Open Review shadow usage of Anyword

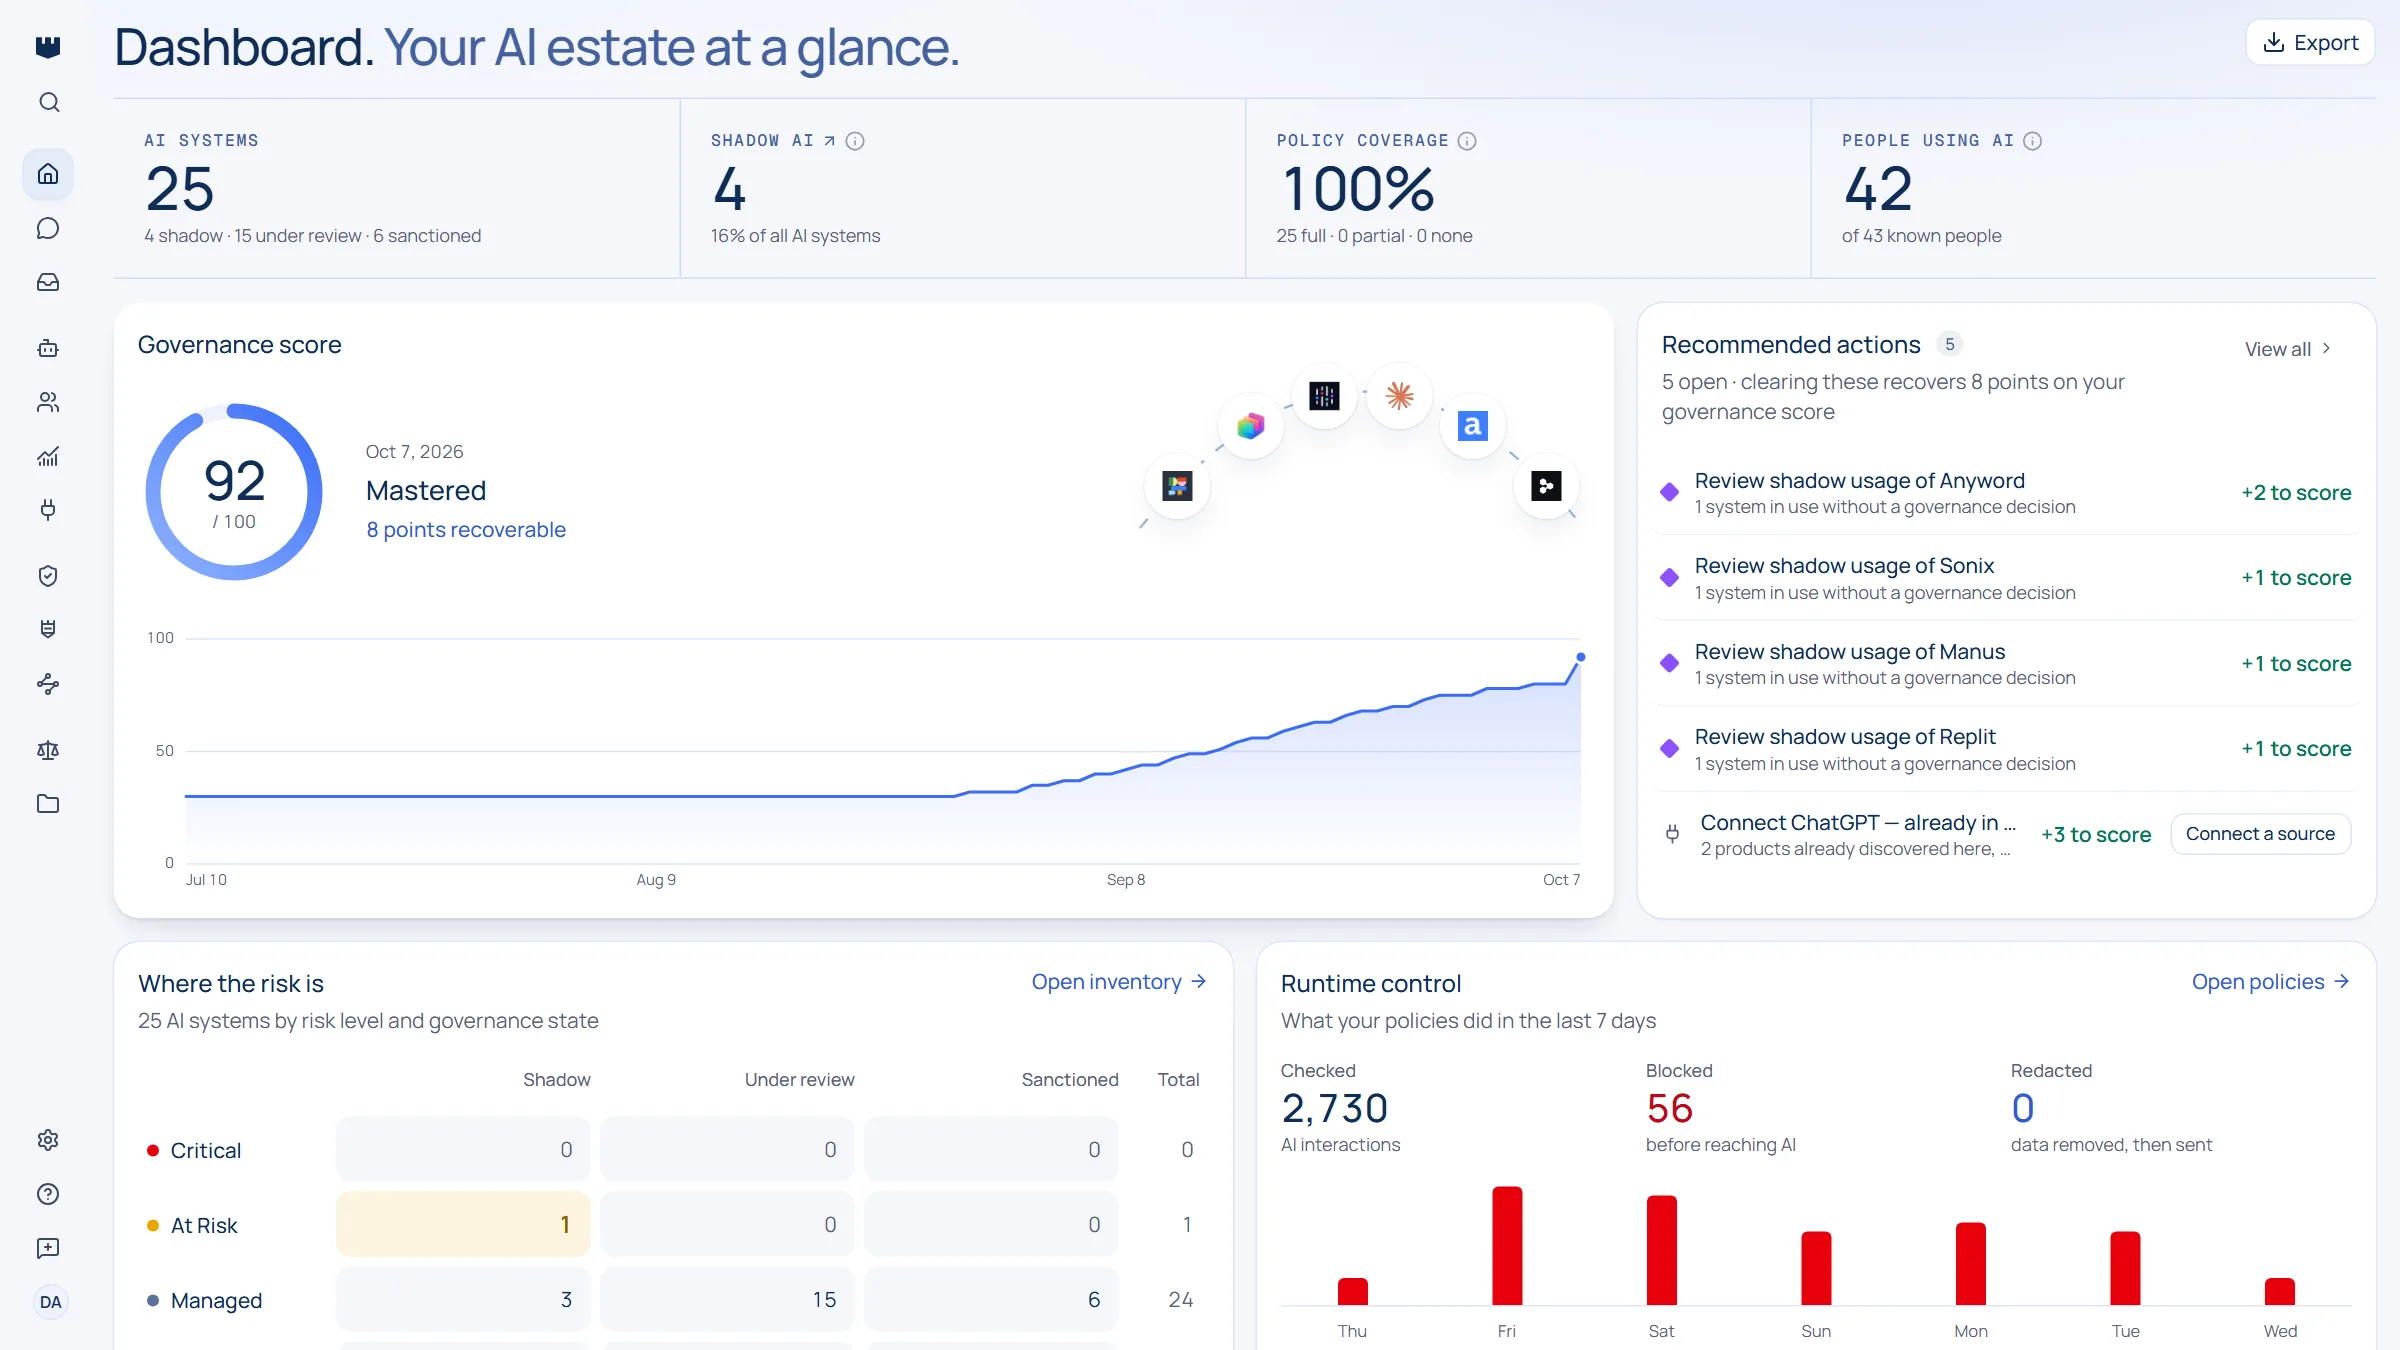[x=2007, y=493]
